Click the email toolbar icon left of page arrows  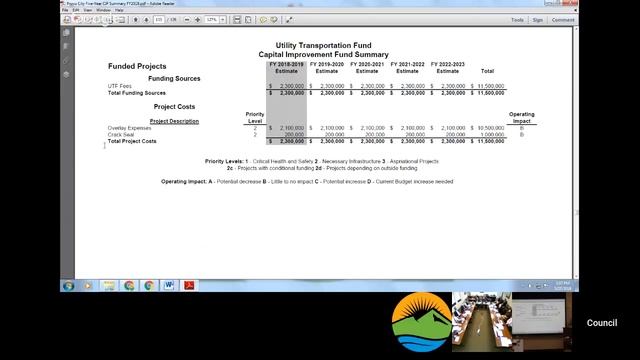[x=121, y=20]
